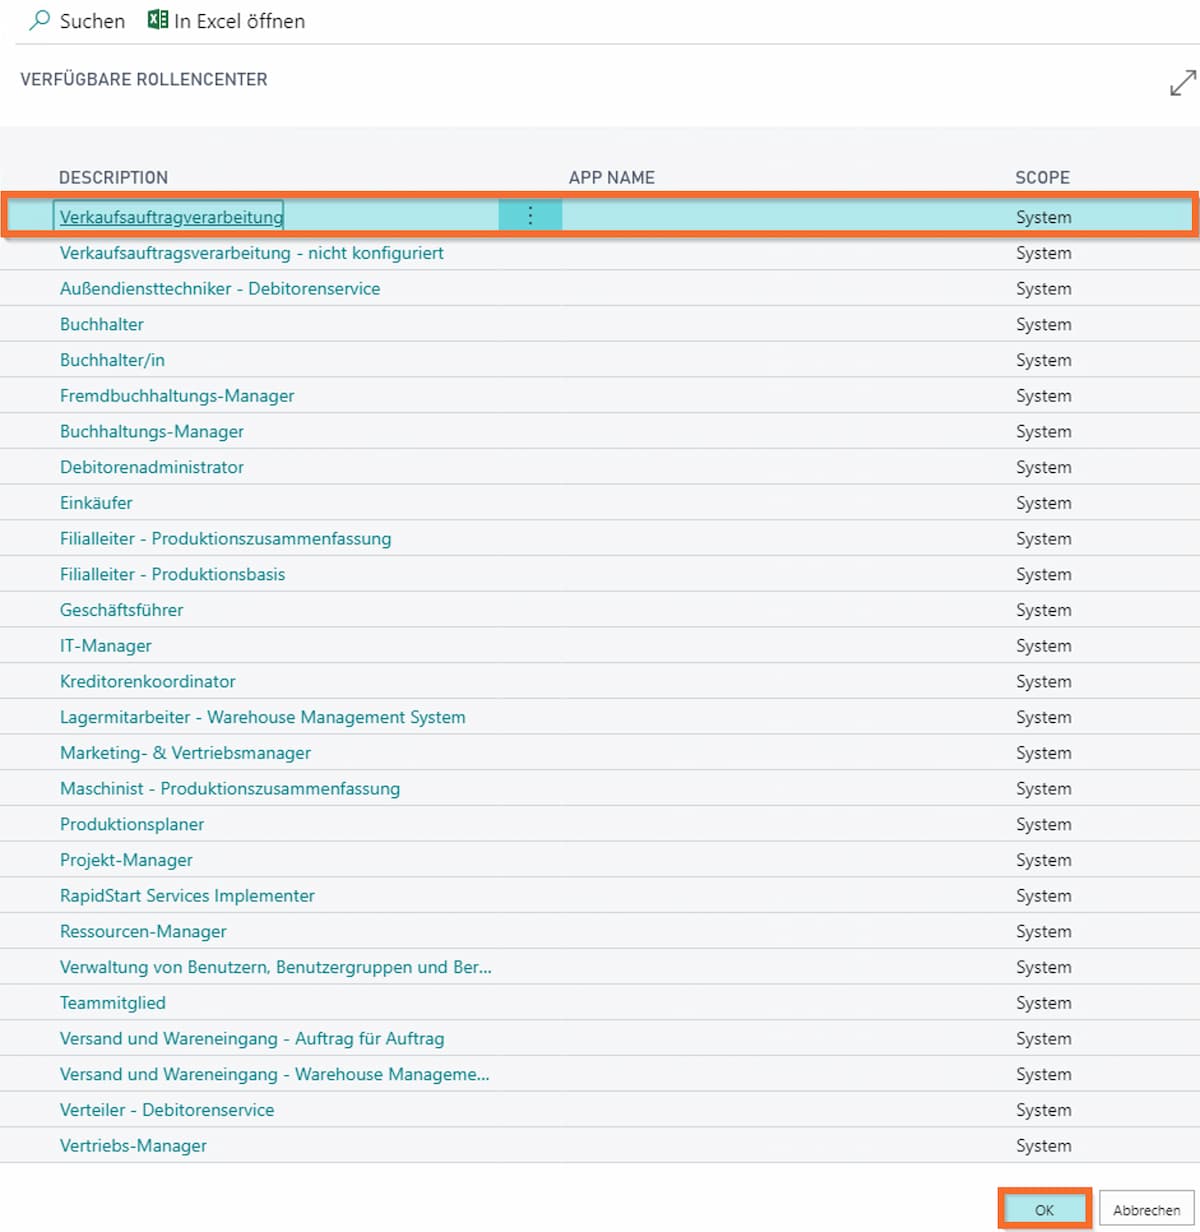
Task: Click the APP NAME column header
Action: click(612, 177)
